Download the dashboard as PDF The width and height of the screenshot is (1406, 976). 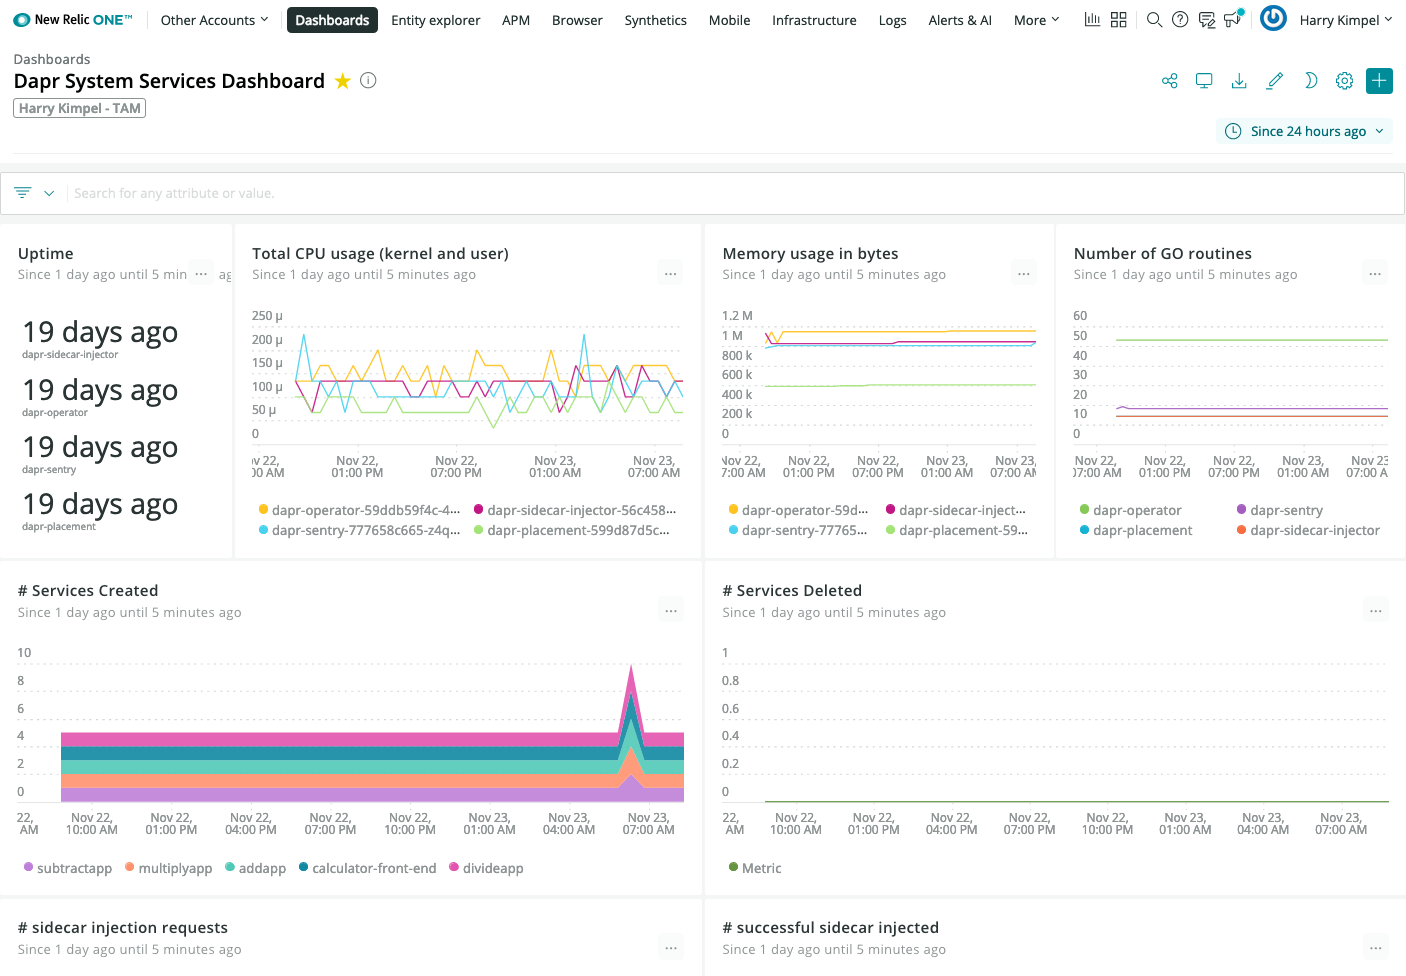tap(1239, 80)
